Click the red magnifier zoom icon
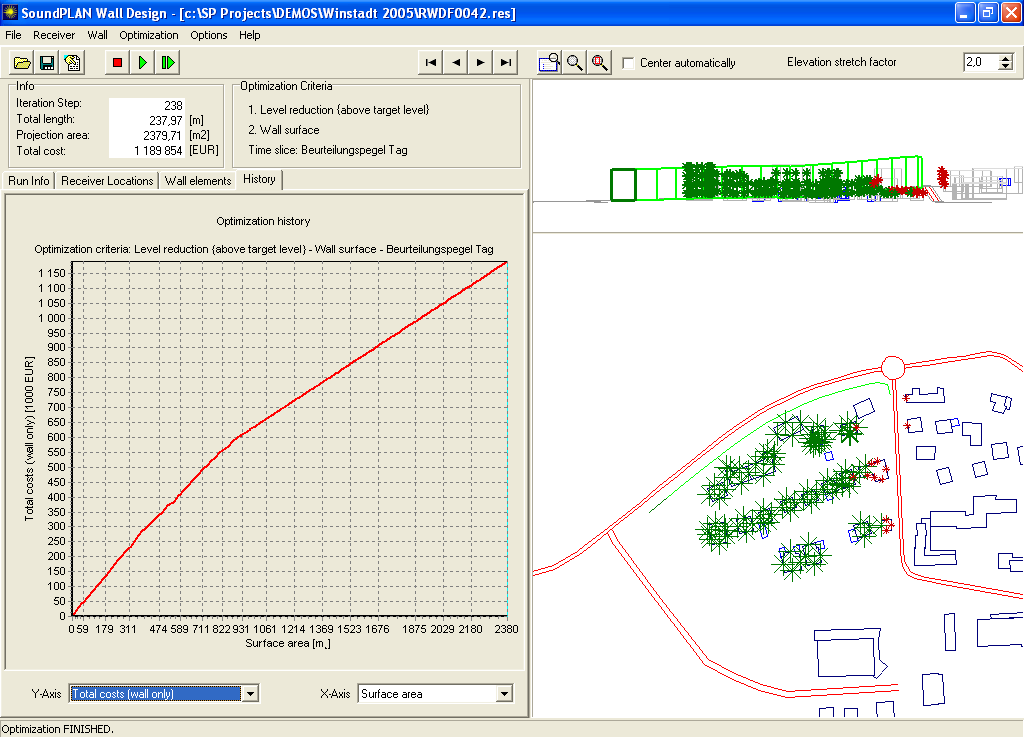Screen dimensions: 1028x738 (599, 63)
